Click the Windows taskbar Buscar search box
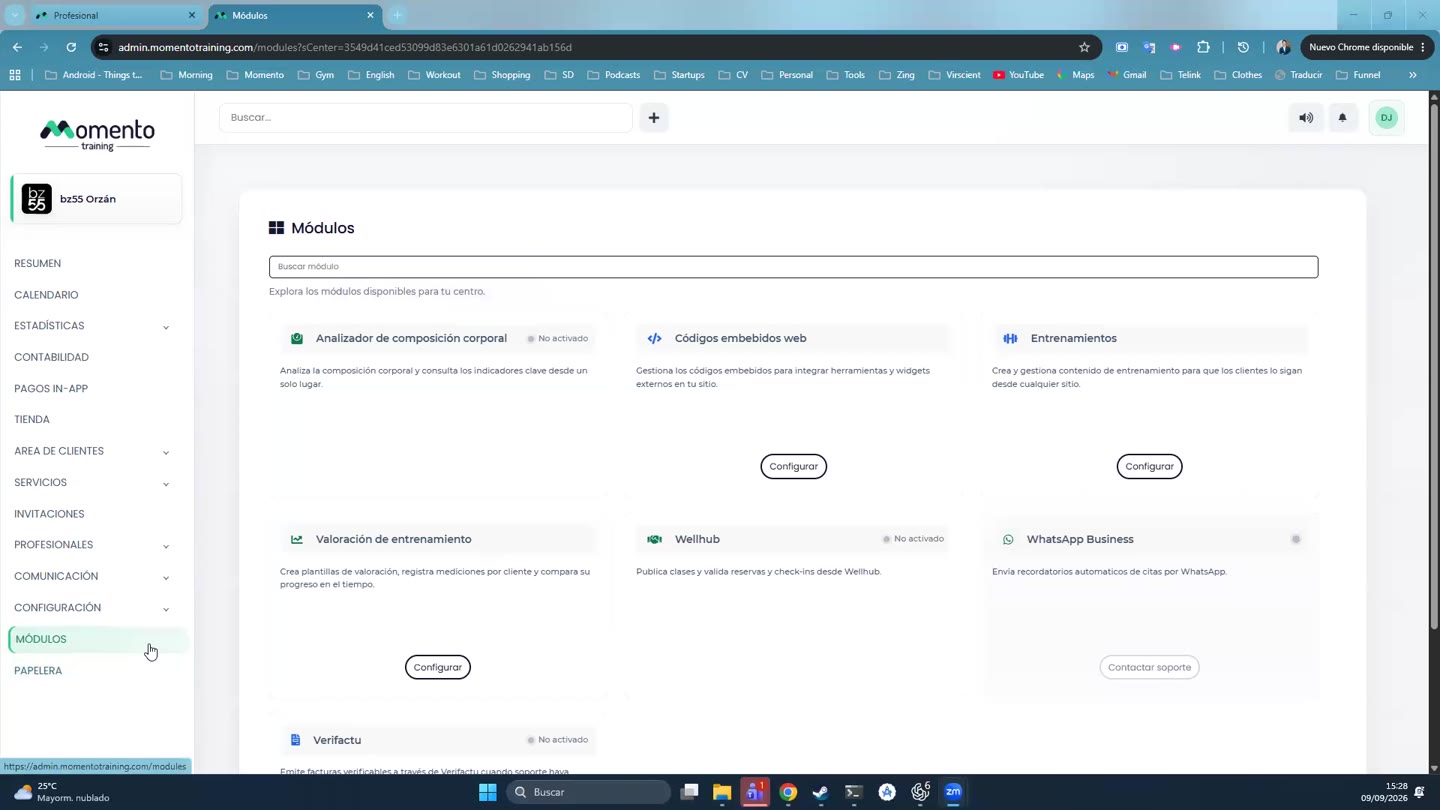This screenshot has height=810, width=1440. tap(589, 792)
